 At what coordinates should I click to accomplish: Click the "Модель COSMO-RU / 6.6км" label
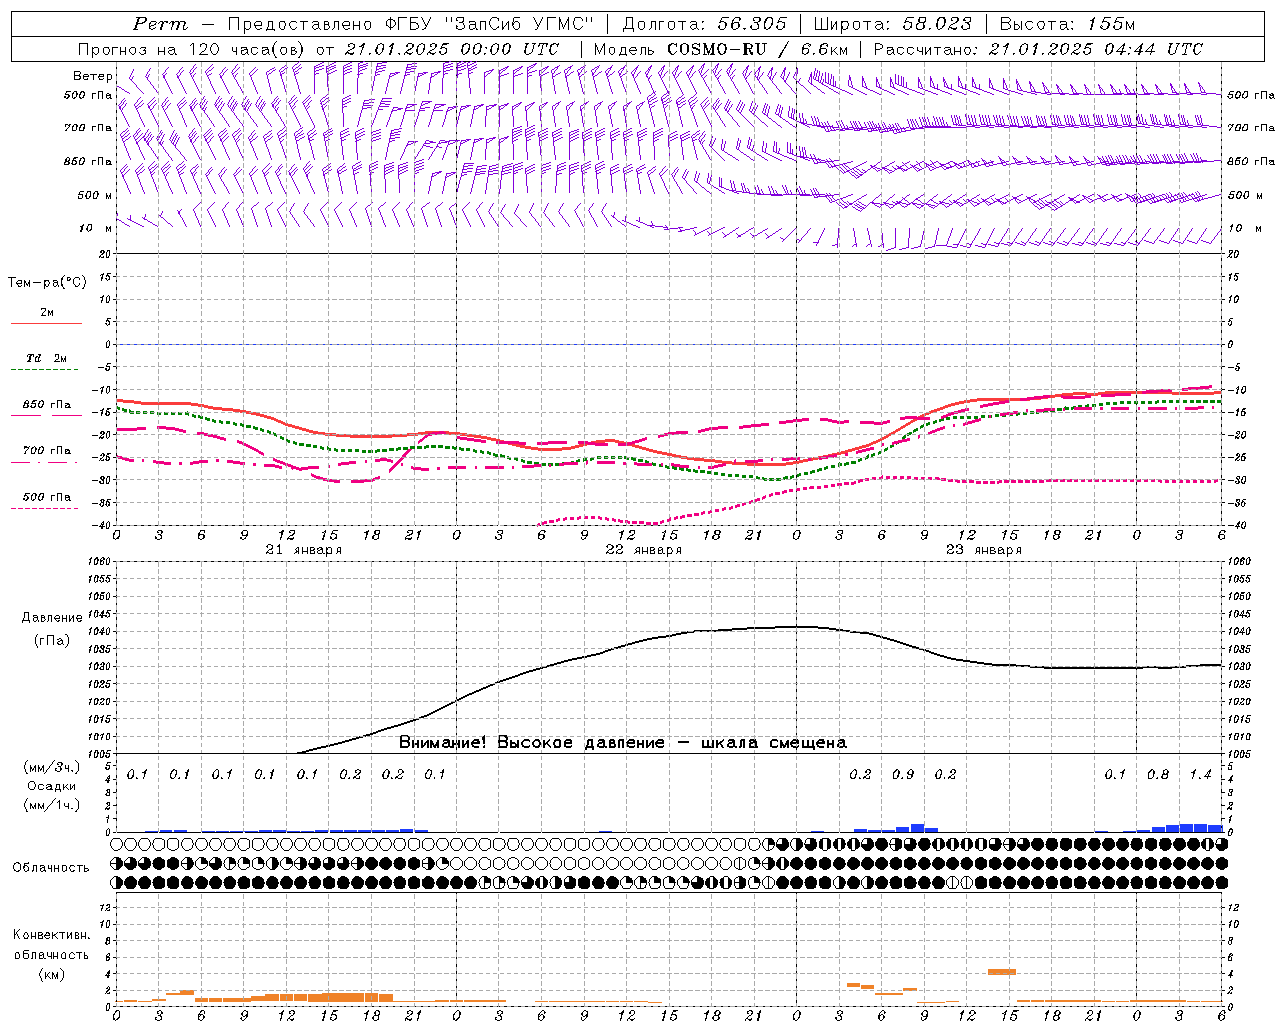point(721,49)
